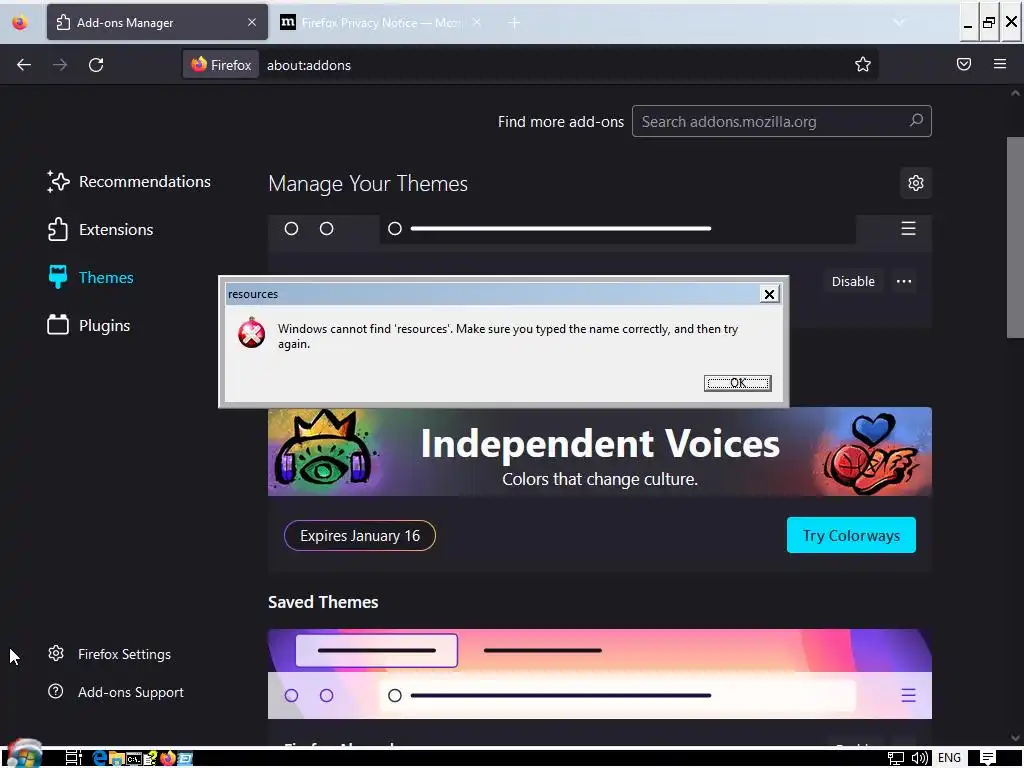Reload the current page
1024x768 pixels.
[x=96, y=65]
